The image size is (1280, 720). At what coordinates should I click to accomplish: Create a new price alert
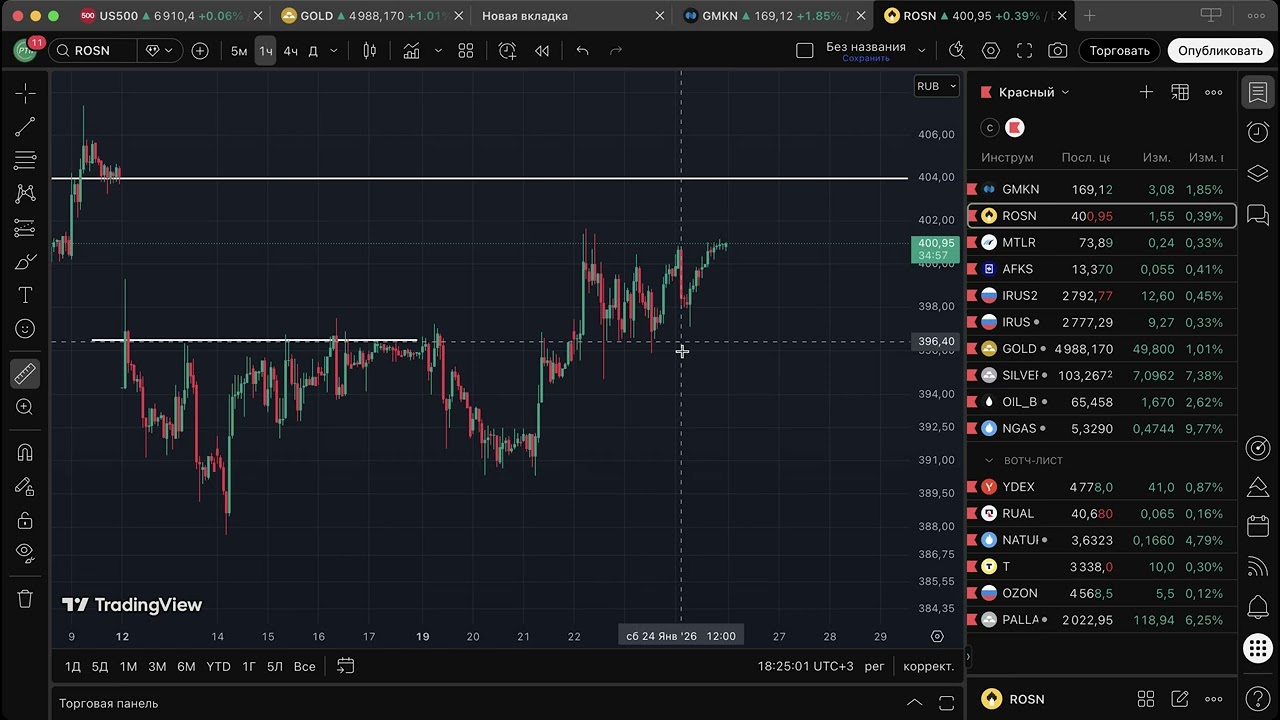tap(507, 51)
